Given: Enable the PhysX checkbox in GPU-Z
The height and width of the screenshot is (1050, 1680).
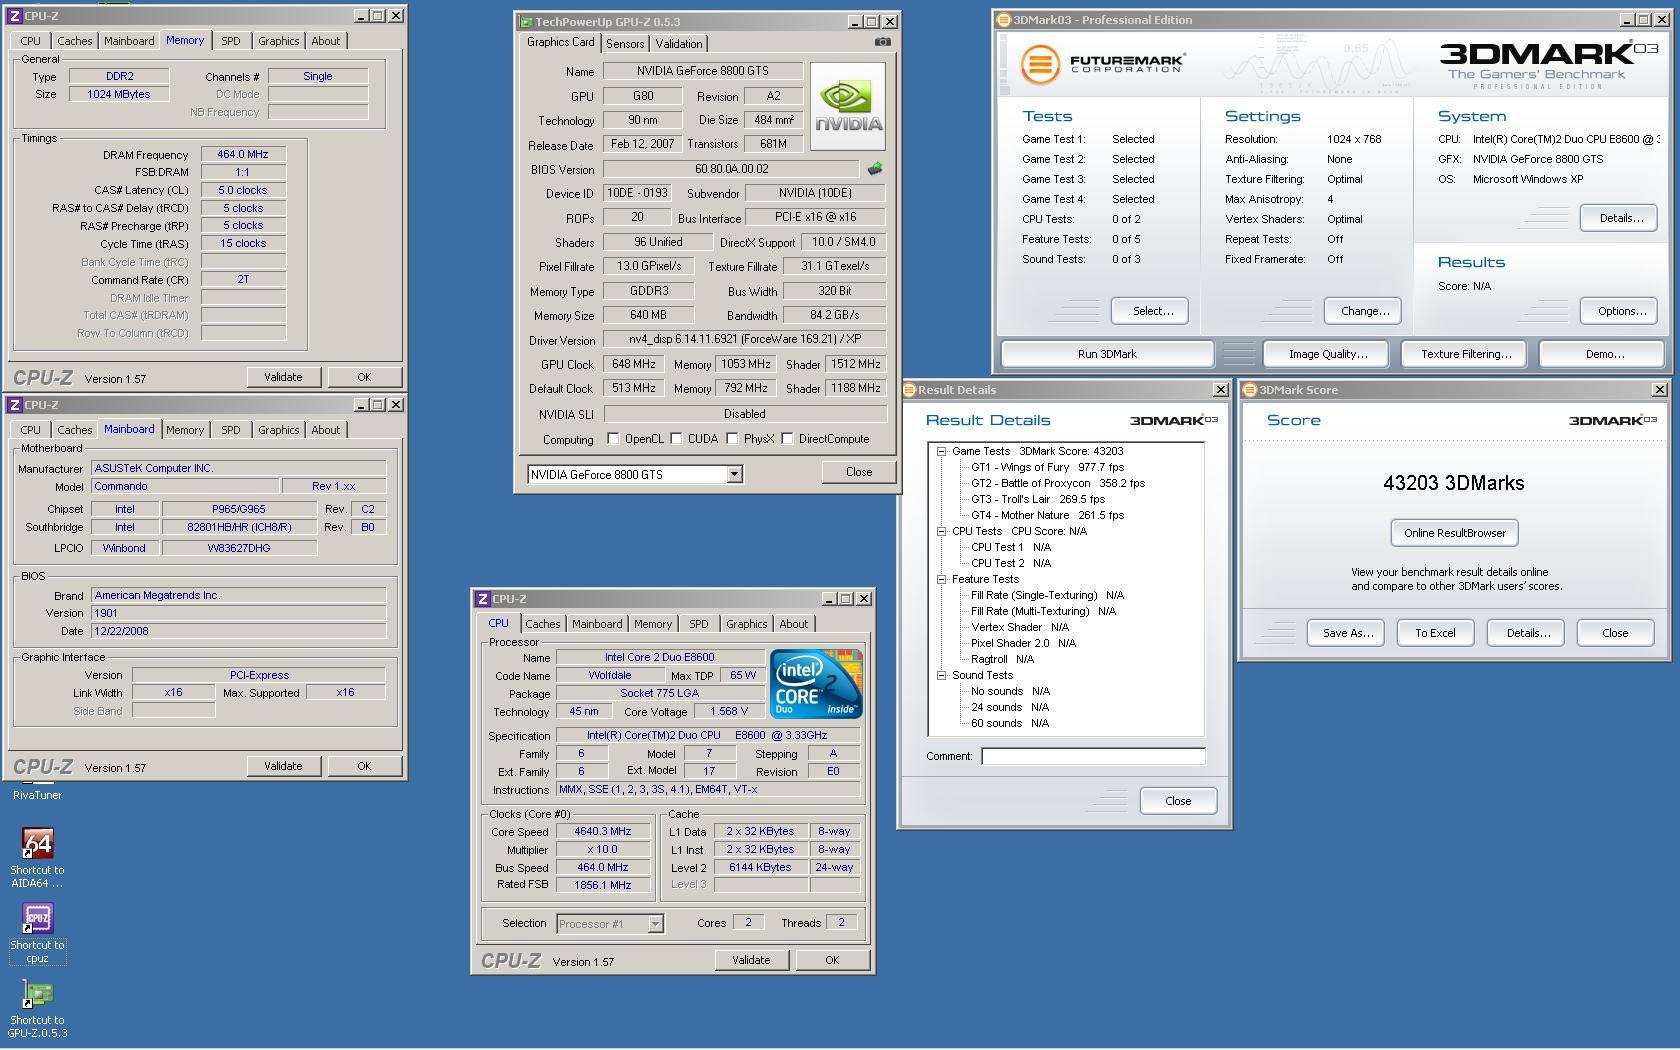Looking at the screenshot, I should coord(733,438).
